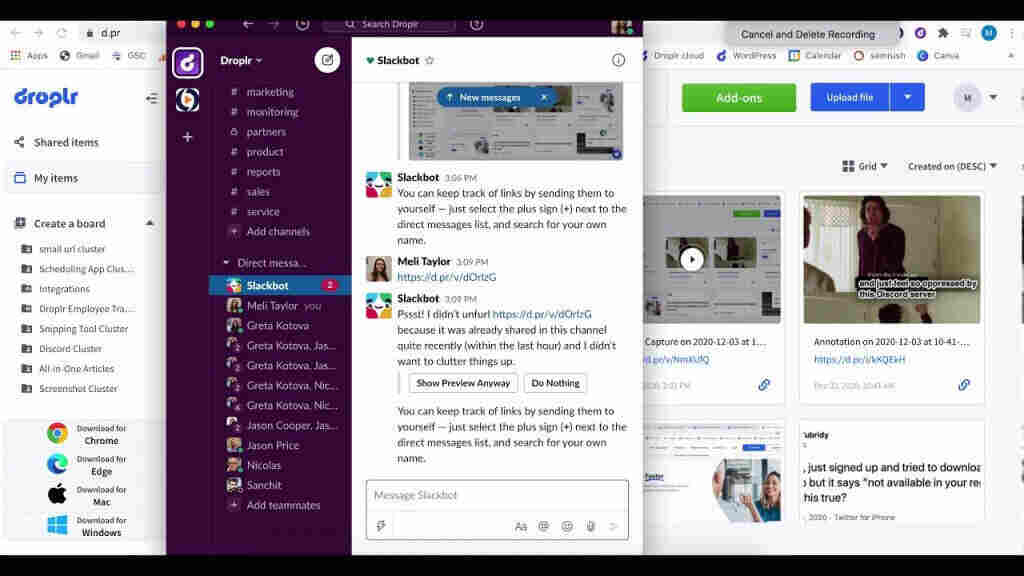The image size is (1024, 576).
Task: Open Slack history clock icon
Action: click(x=302, y=24)
